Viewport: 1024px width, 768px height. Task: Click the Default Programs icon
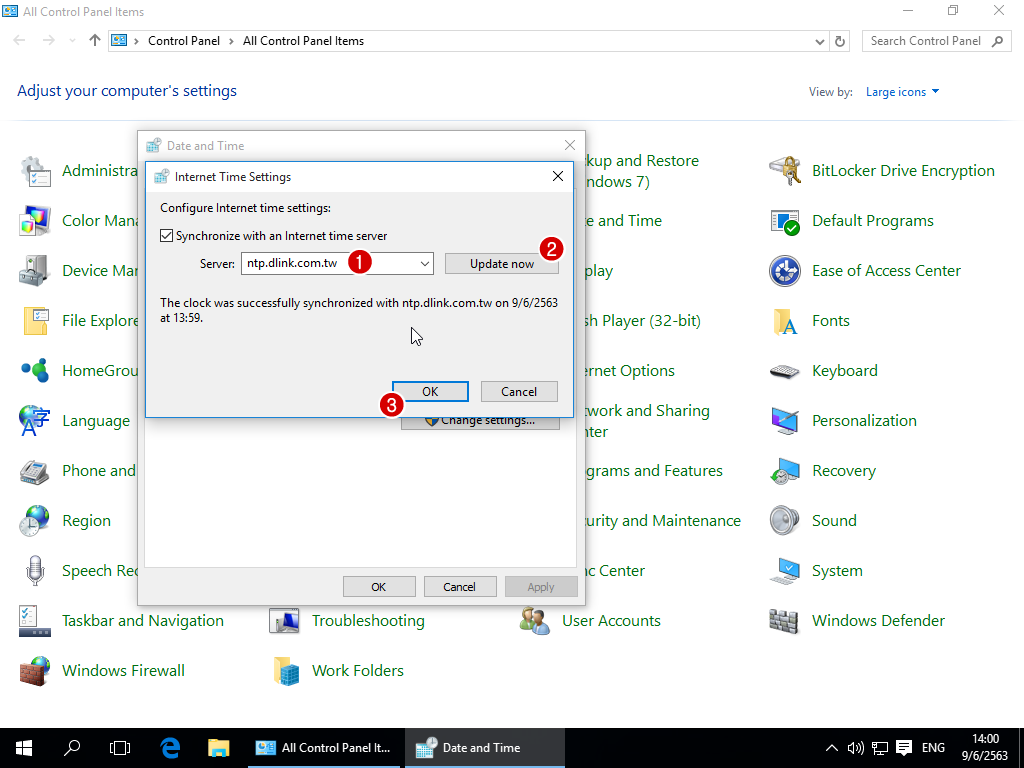click(785, 221)
